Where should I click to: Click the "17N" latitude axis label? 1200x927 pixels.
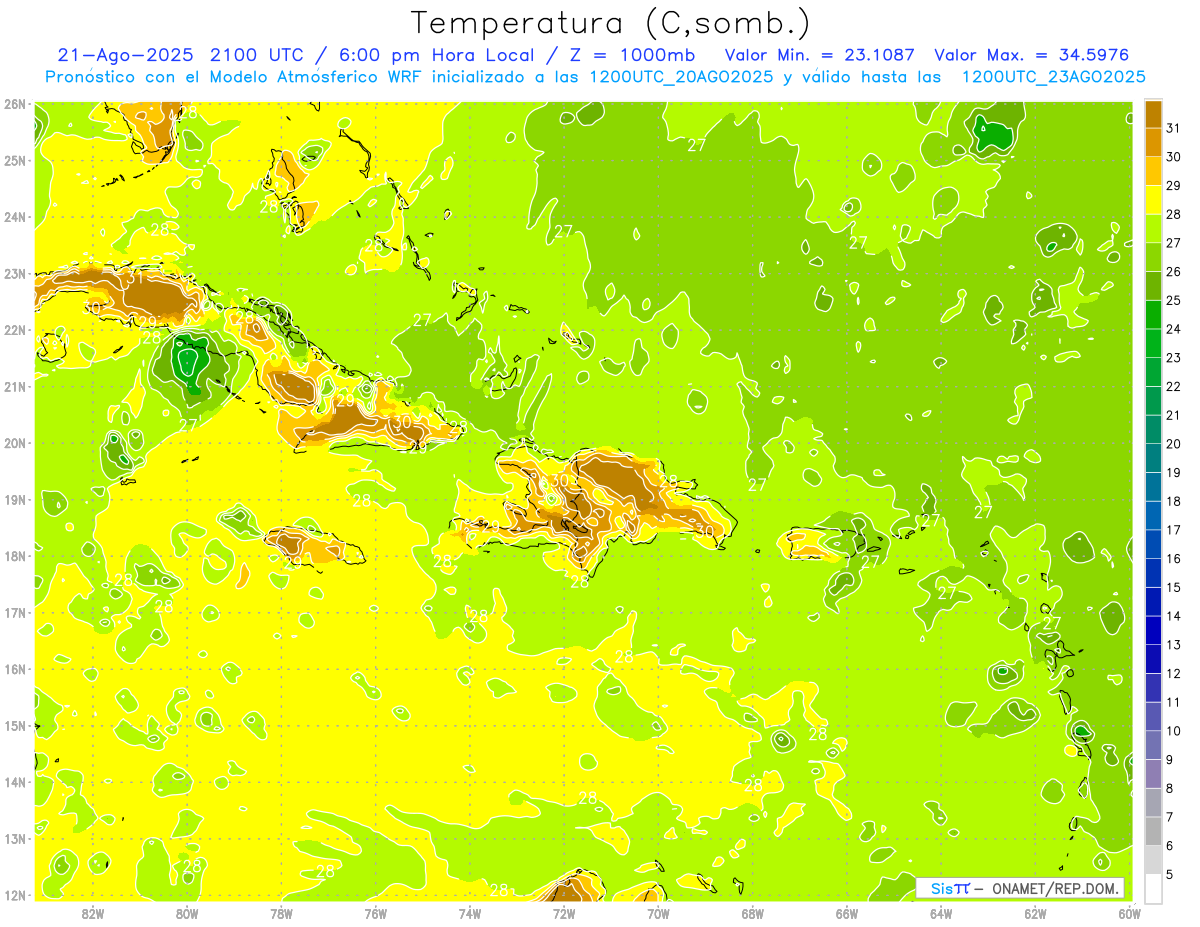click(x=14, y=612)
